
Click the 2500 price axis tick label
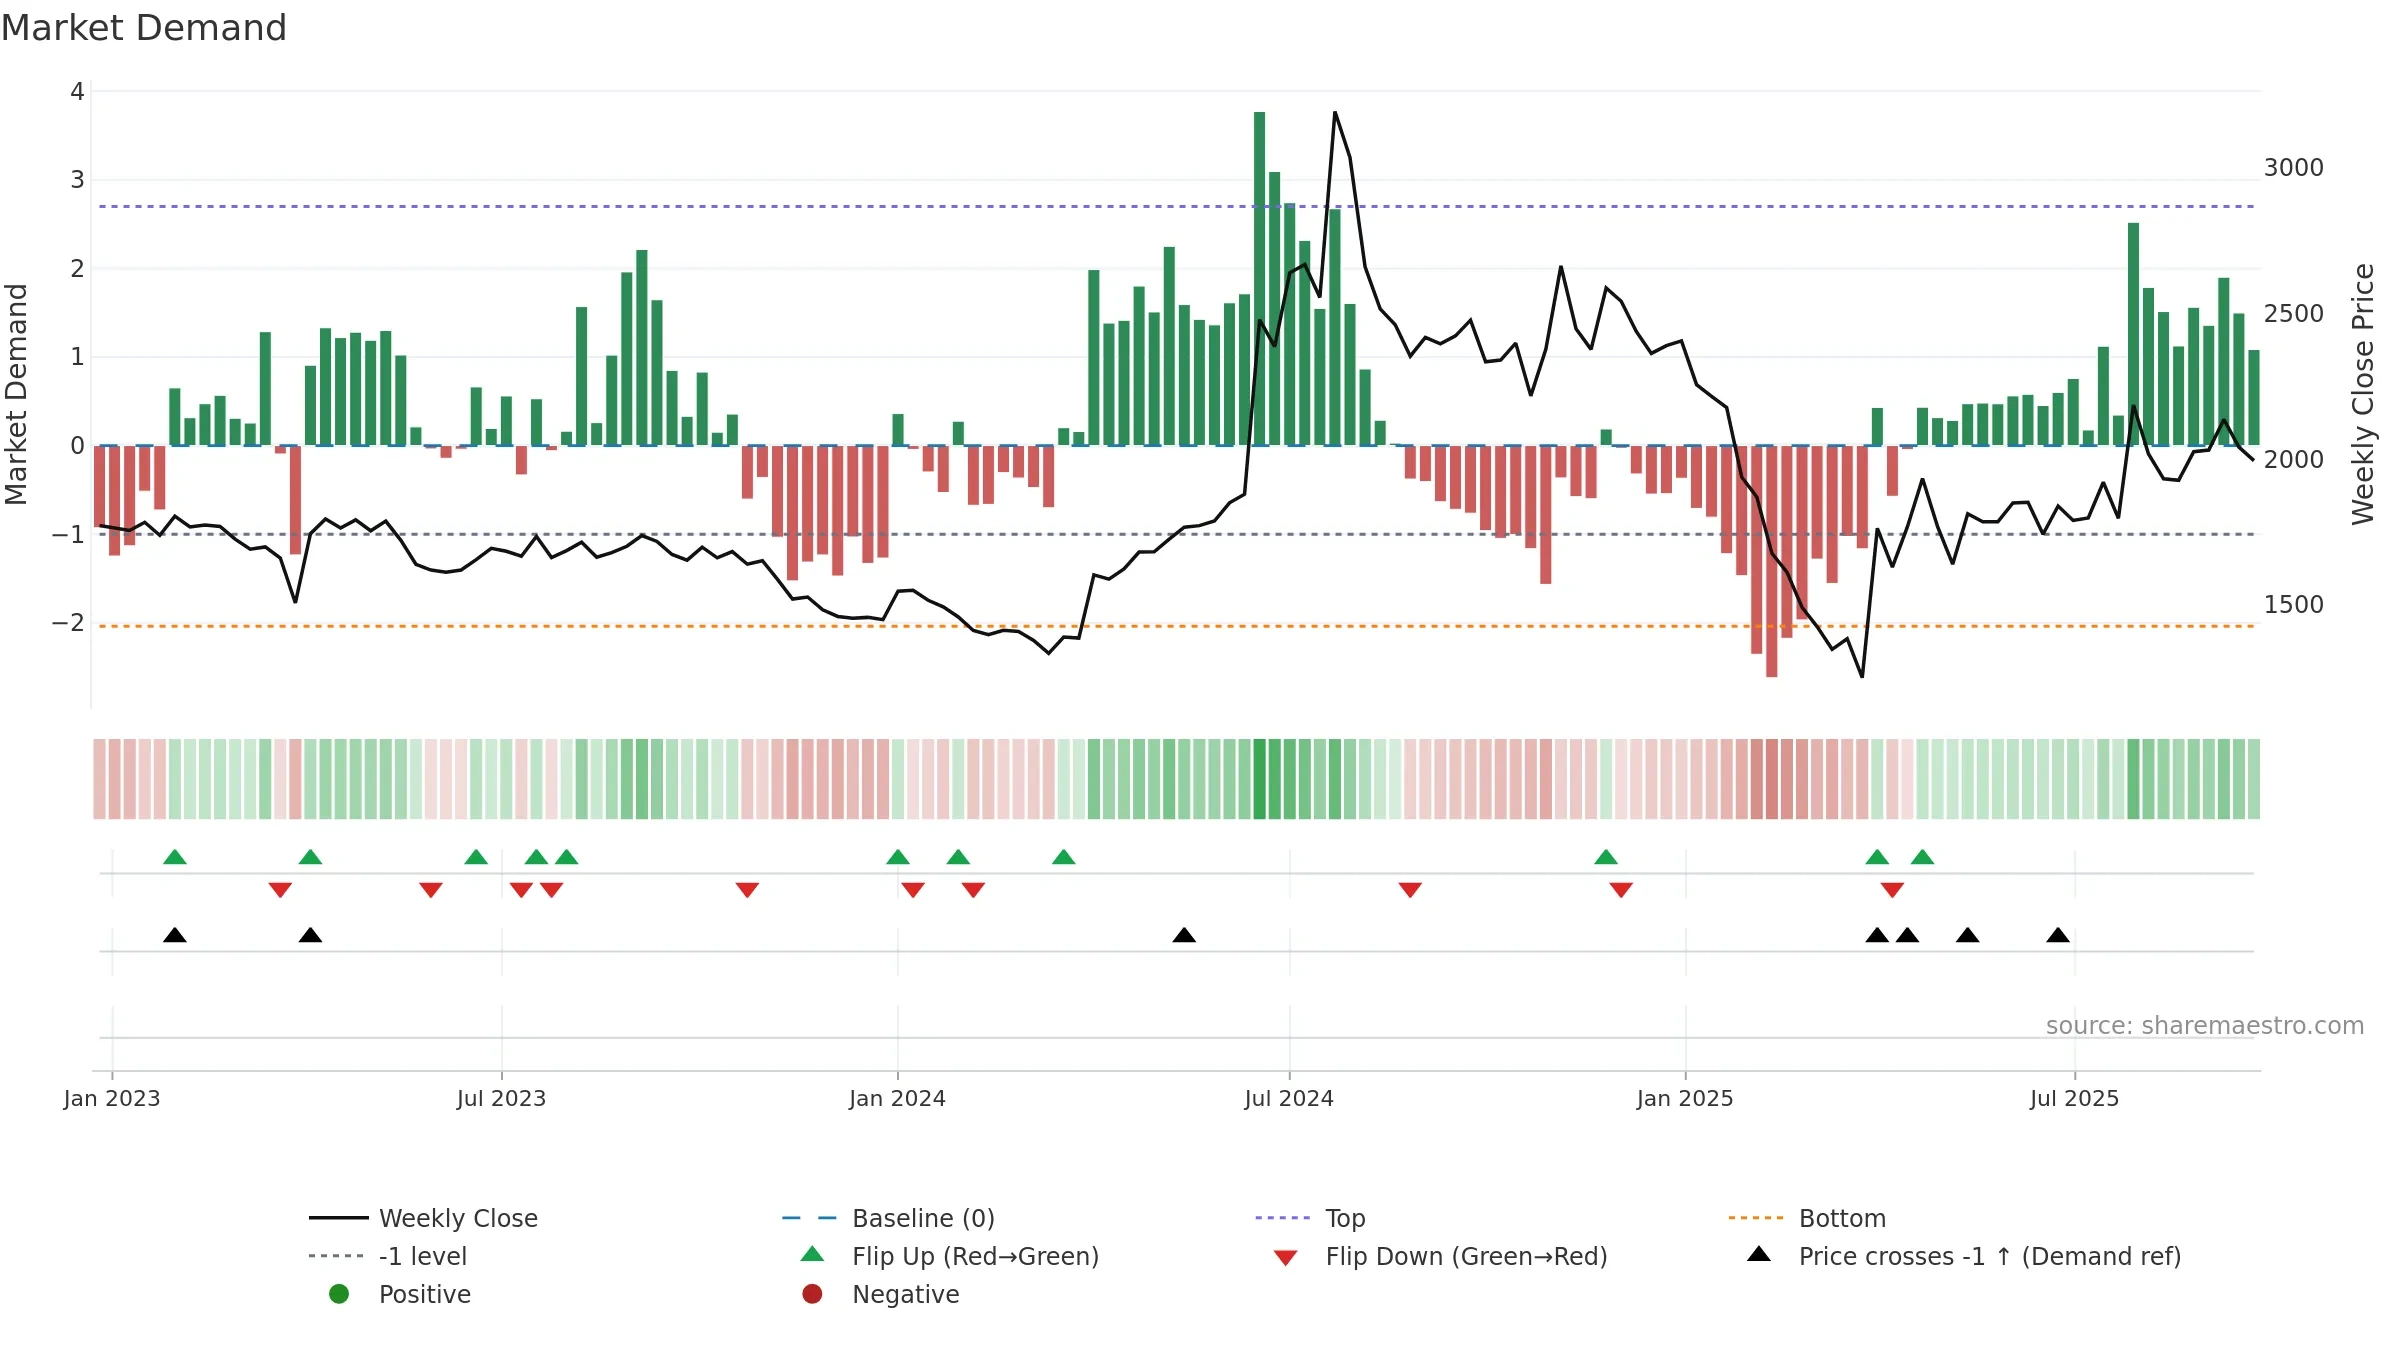click(x=2293, y=313)
